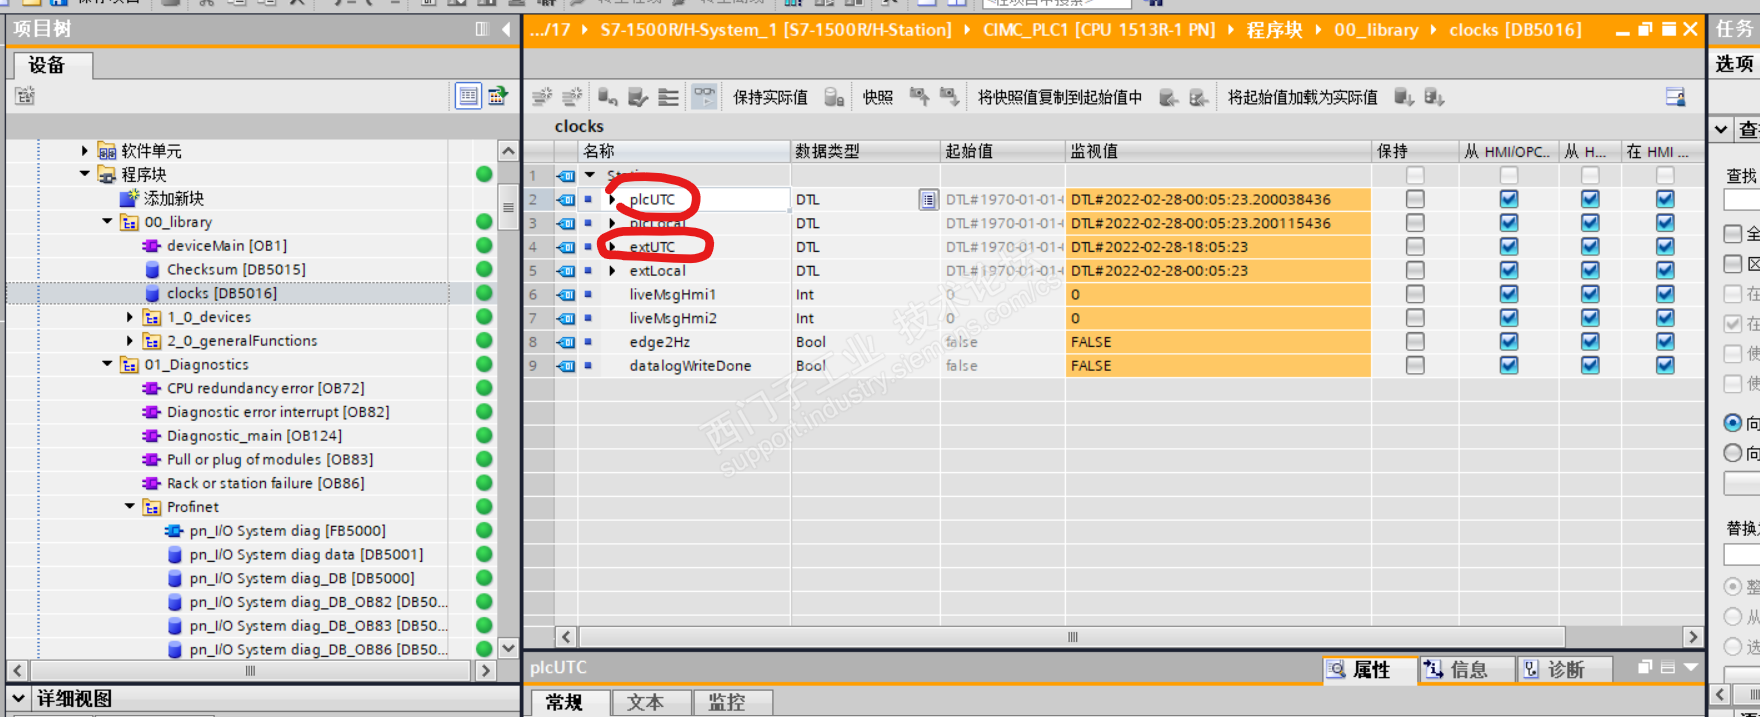
Task: Click S7-1500R/H-System_1 breadcrumb
Action: 776,30
